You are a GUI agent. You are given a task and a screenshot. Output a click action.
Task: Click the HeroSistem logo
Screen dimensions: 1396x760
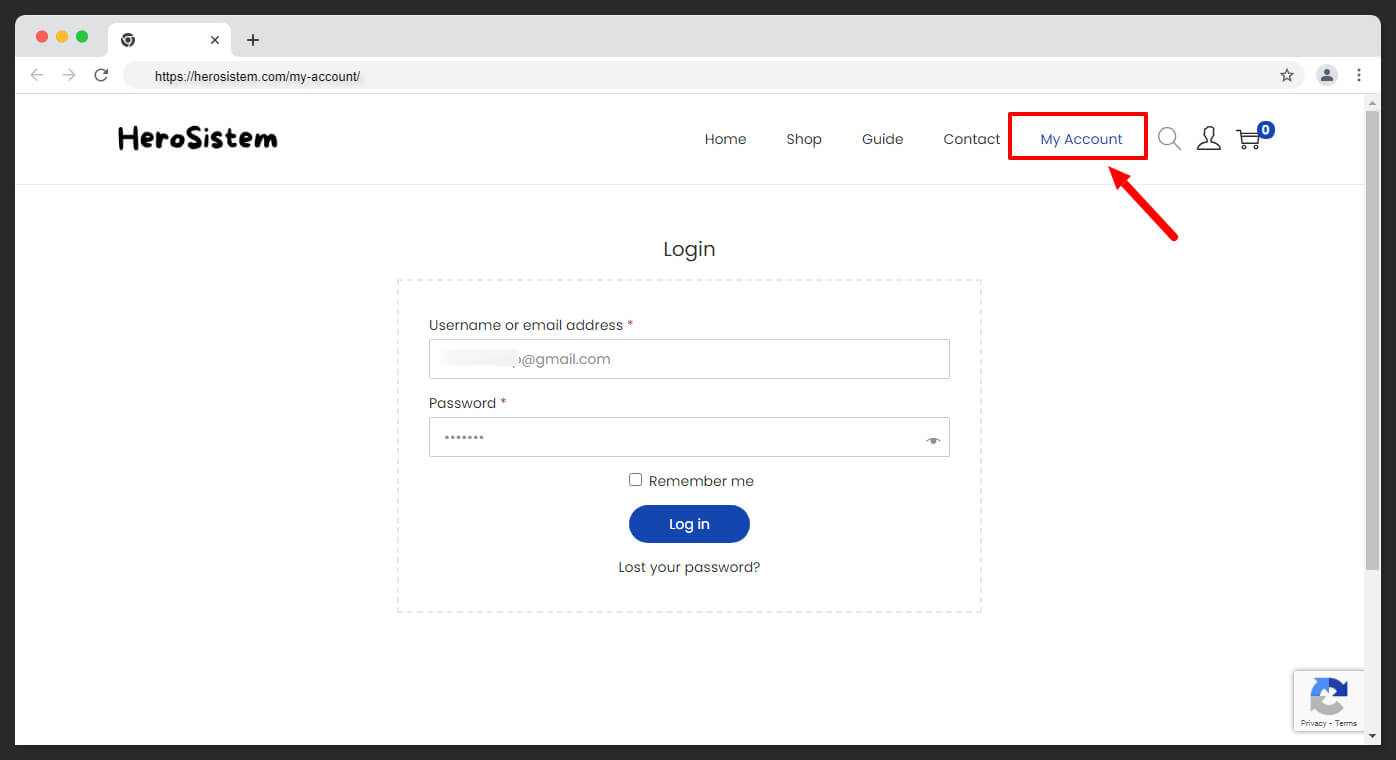[x=198, y=139]
